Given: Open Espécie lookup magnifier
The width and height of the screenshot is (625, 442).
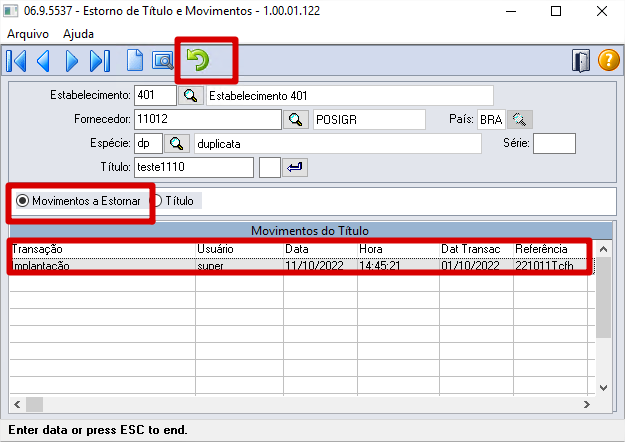Looking at the screenshot, I should pyautogui.click(x=177, y=143).
